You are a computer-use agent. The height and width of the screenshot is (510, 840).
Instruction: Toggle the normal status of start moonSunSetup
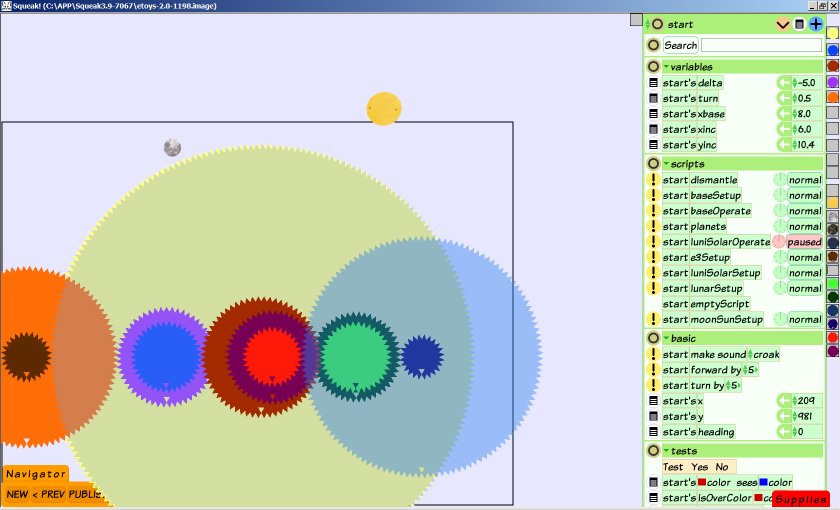[804, 320]
